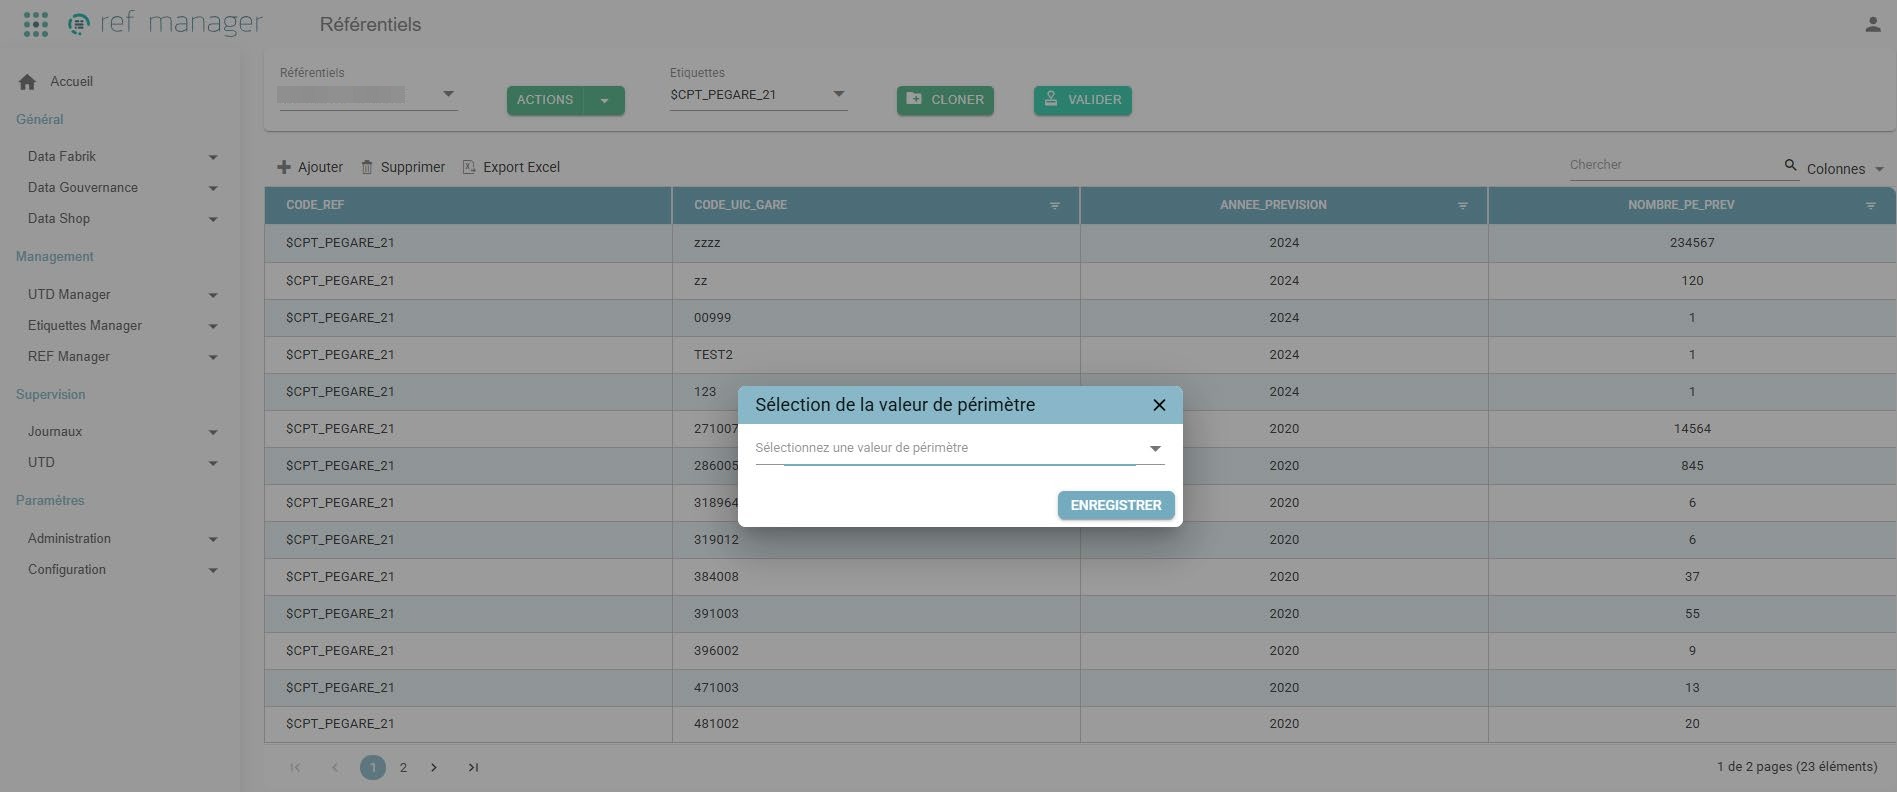Viewport: 1897px width, 792px height.
Task: Click the ENREGISTRER button
Action: 1116,505
